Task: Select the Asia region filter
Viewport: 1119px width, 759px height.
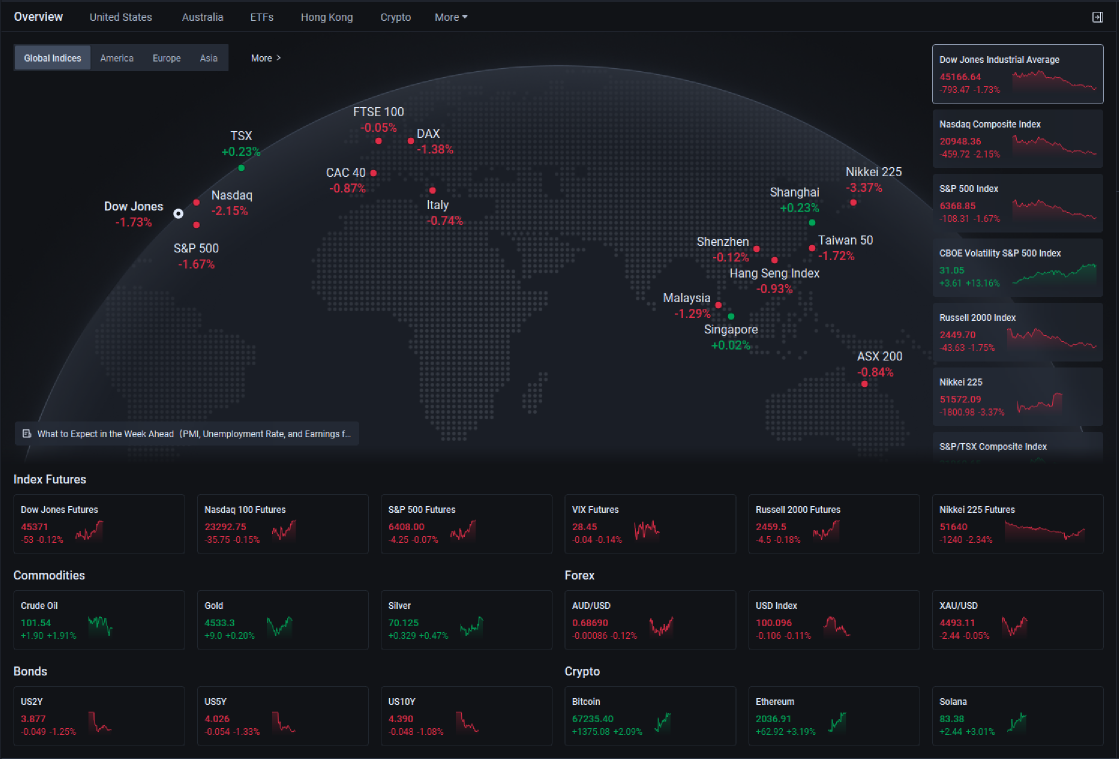Action: [208, 58]
